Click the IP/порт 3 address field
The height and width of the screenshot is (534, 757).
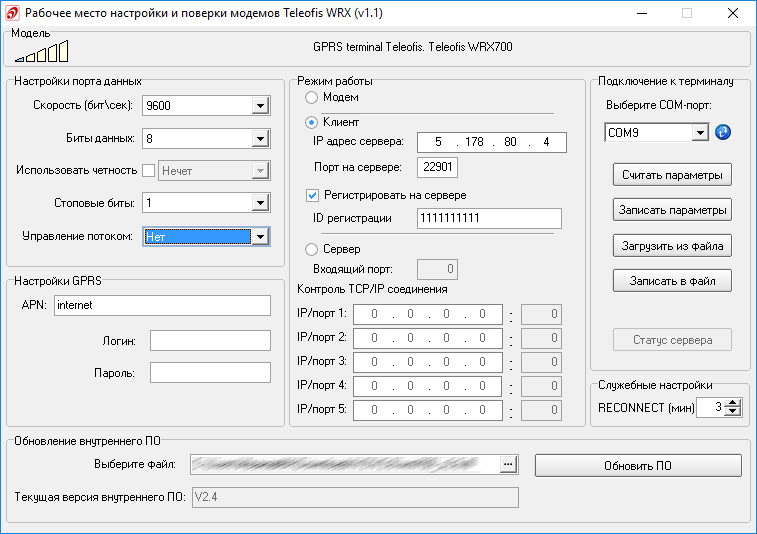(x=428, y=362)
